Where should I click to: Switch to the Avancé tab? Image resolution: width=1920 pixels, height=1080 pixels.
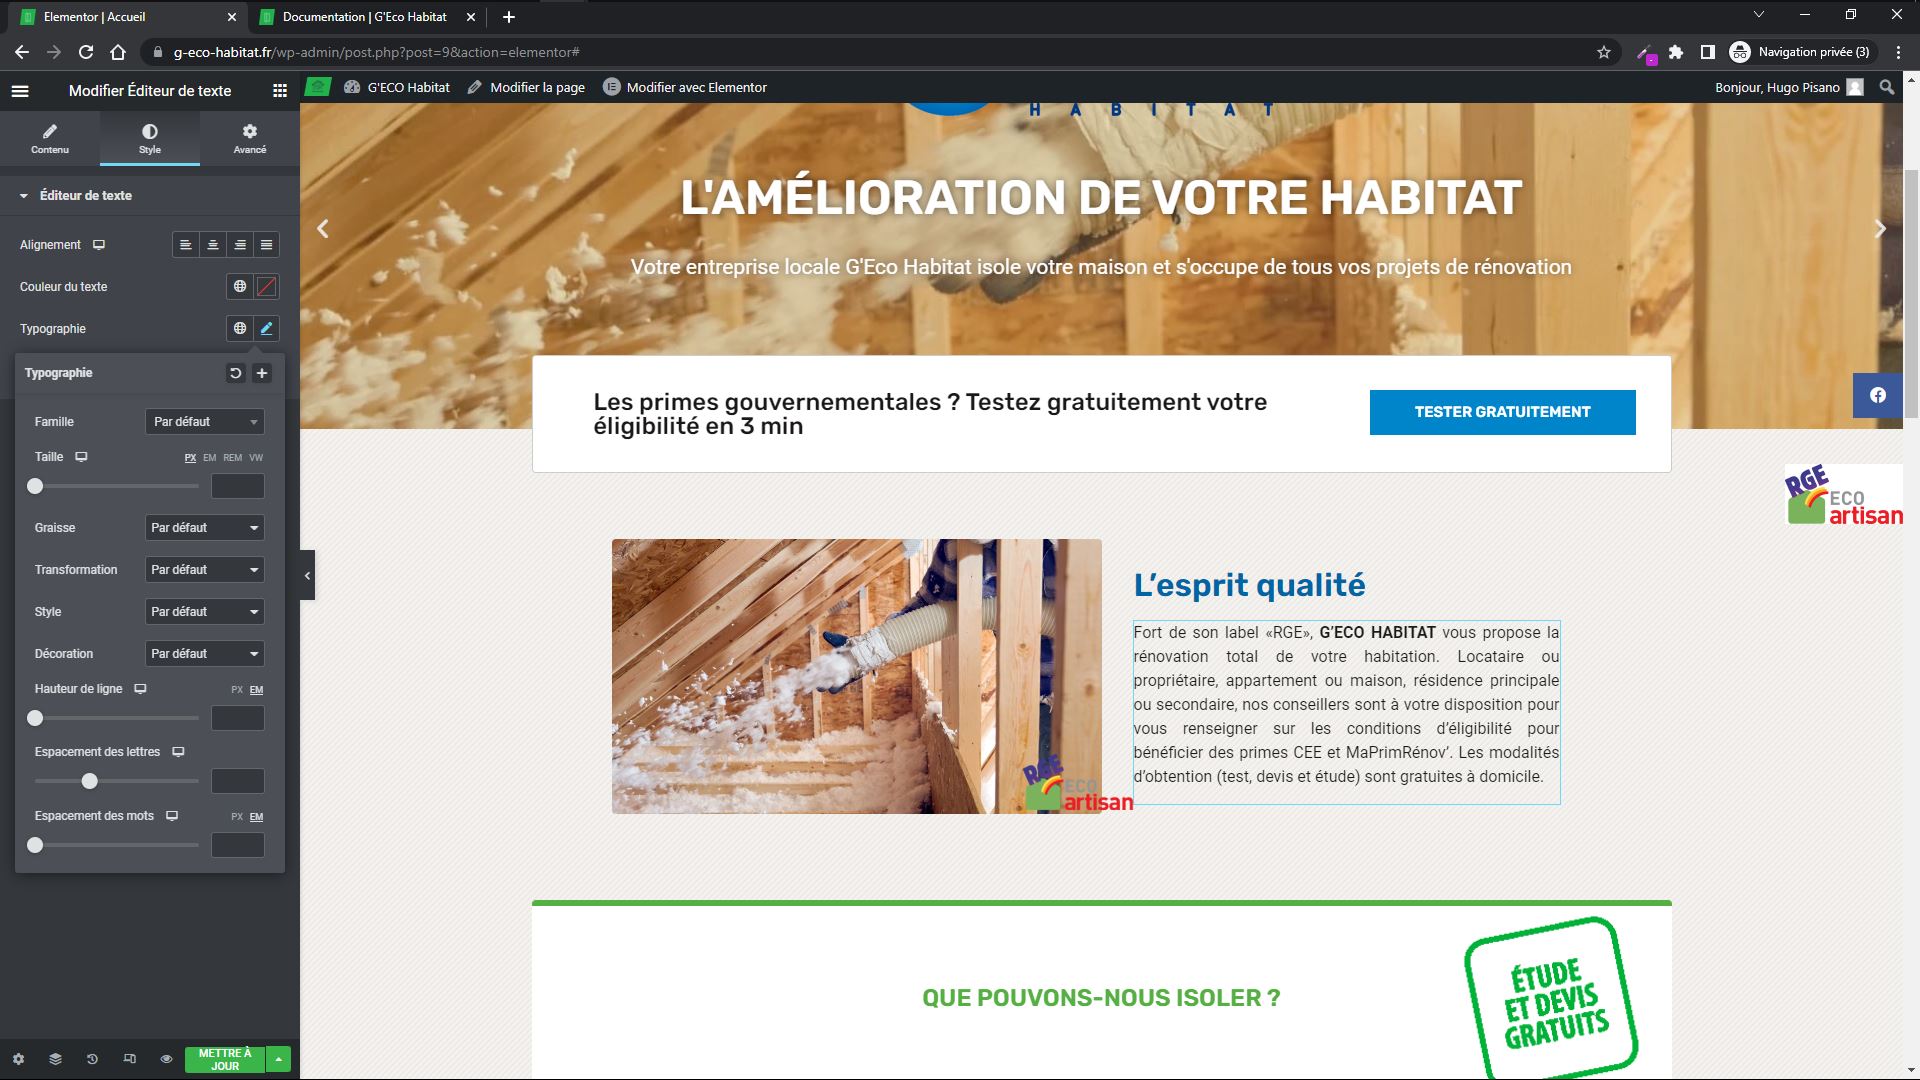click(250, 138)
